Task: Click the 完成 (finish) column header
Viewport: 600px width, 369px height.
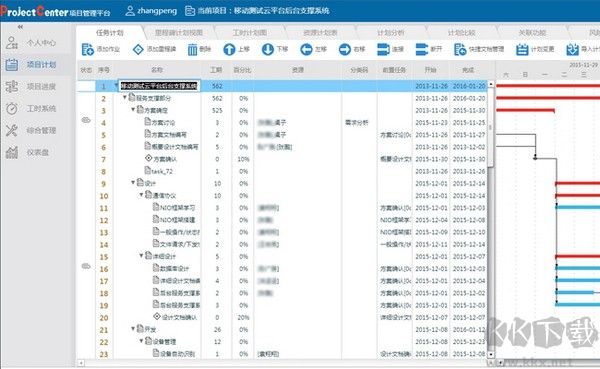Action: 468,70
